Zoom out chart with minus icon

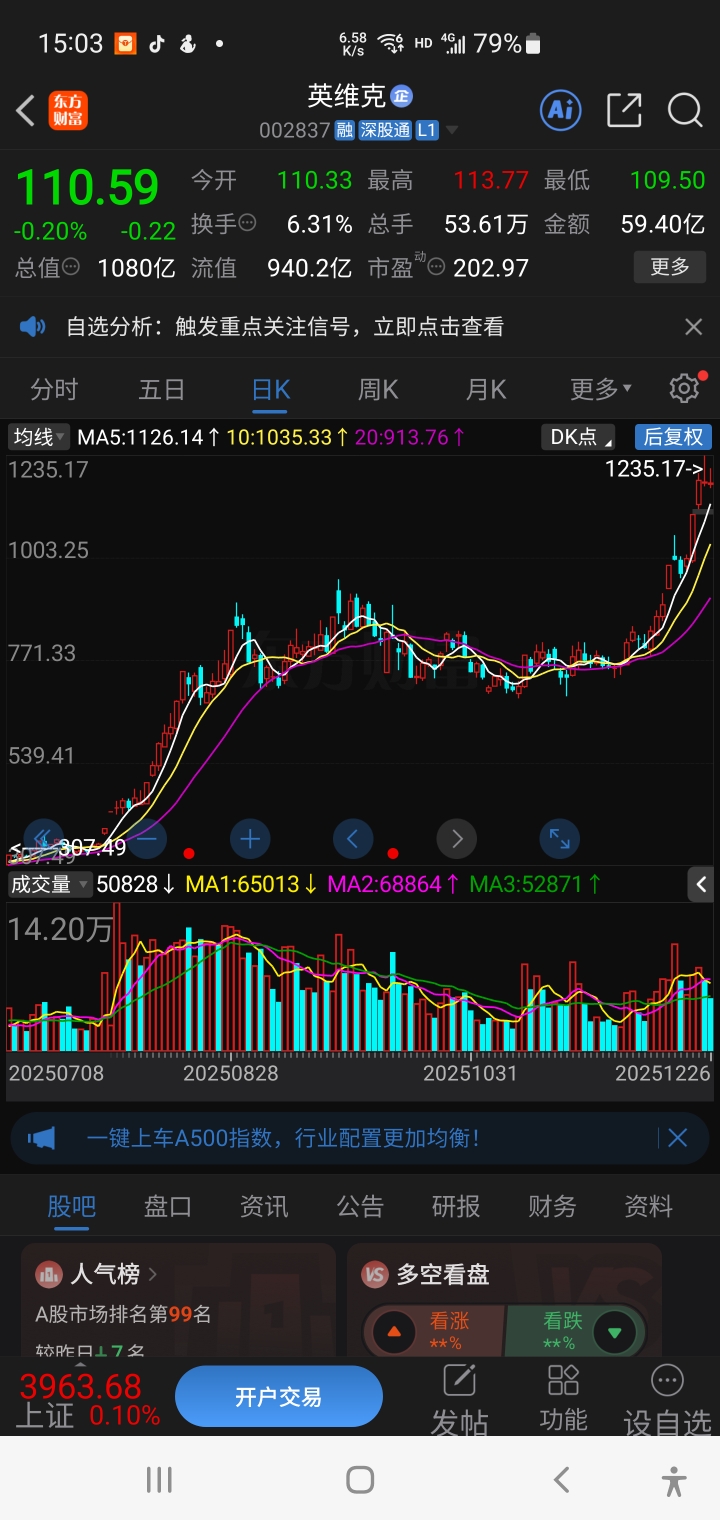[x=146, y=838]
